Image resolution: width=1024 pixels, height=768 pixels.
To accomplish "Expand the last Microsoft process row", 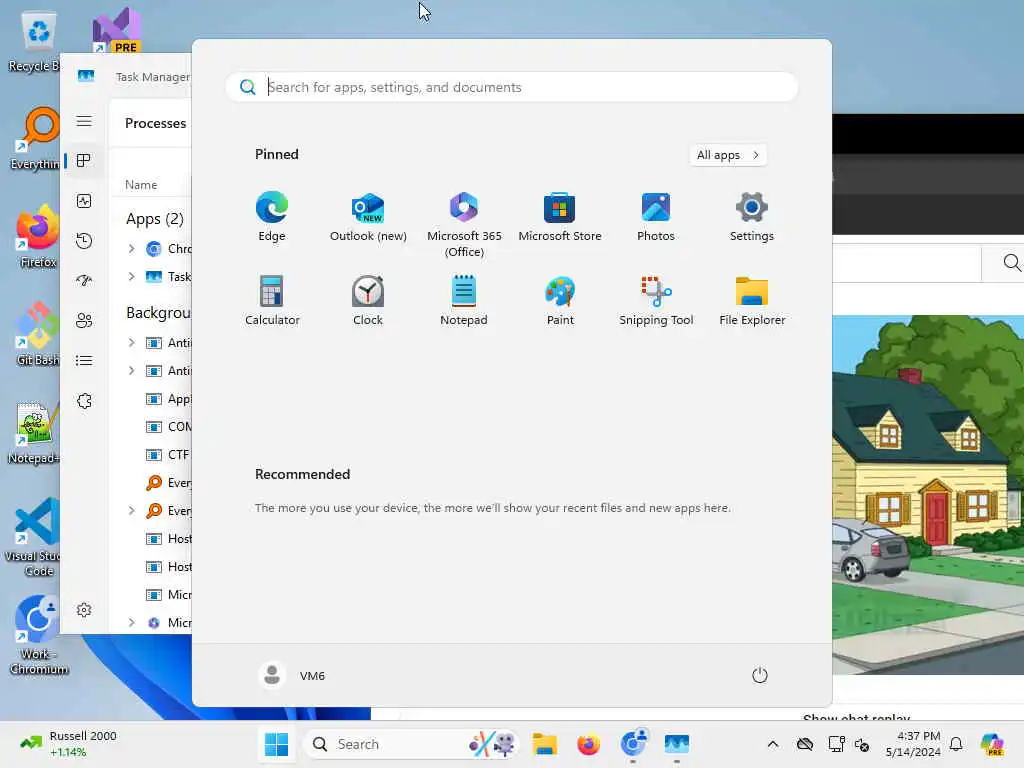I will 131,623.
